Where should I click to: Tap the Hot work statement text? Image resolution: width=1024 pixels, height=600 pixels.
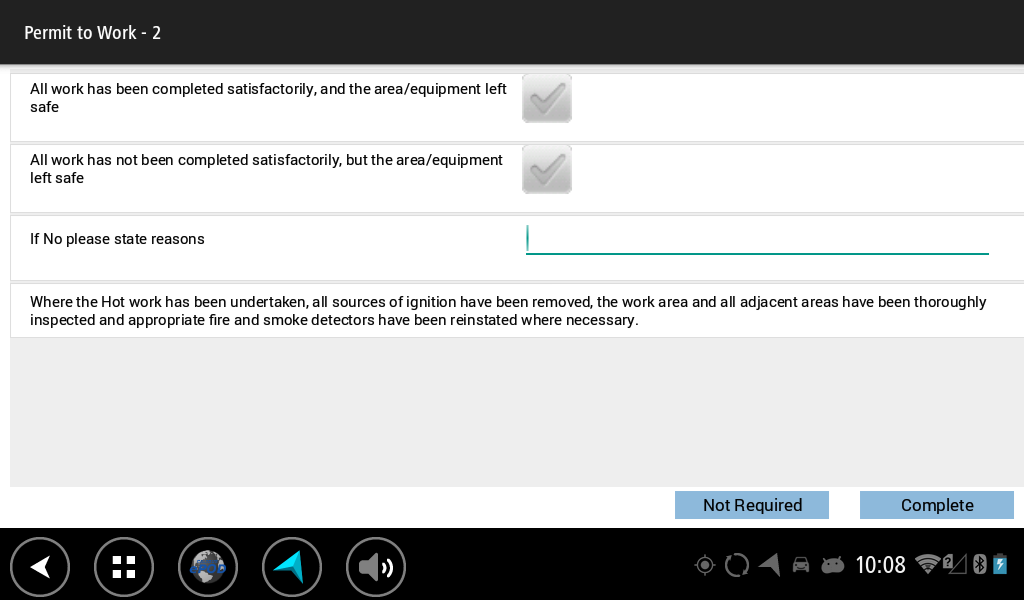[x=508, y=311]
